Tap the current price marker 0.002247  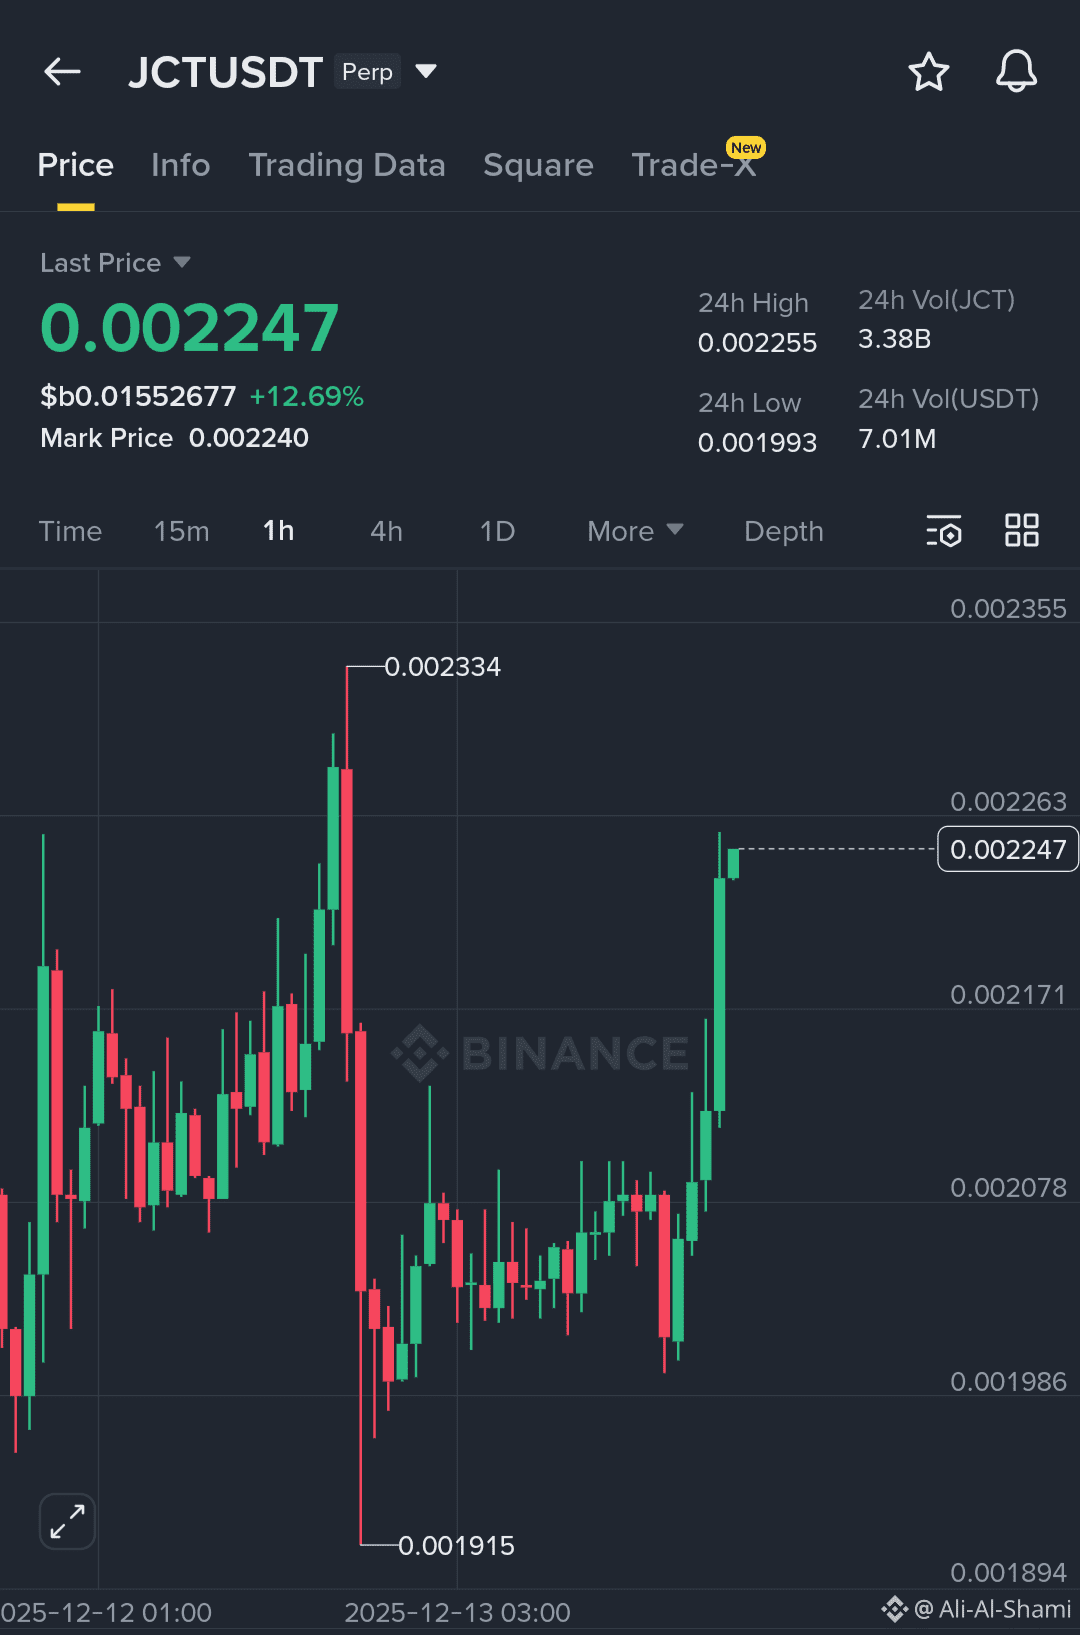1007,849
